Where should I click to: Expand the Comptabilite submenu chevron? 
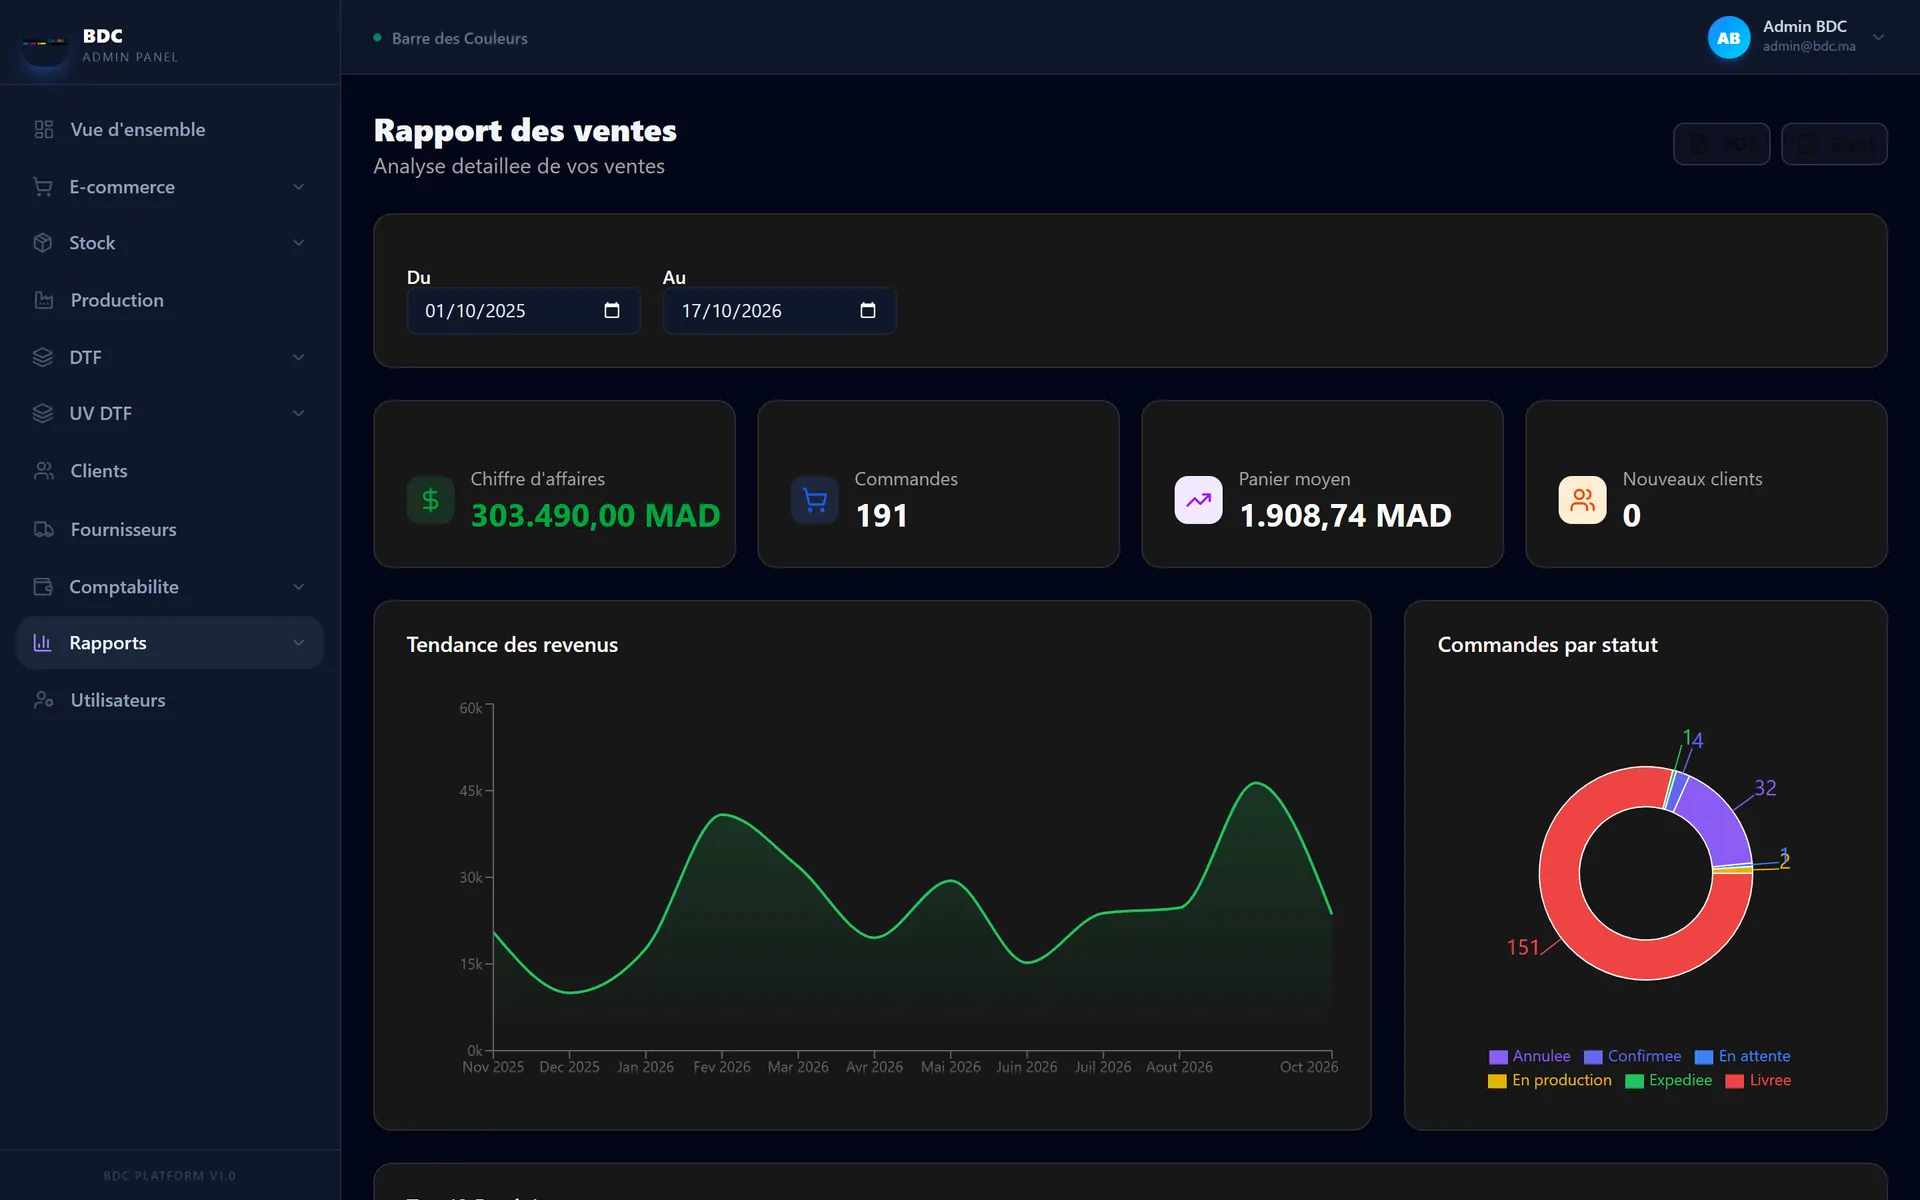pos(298,587)
